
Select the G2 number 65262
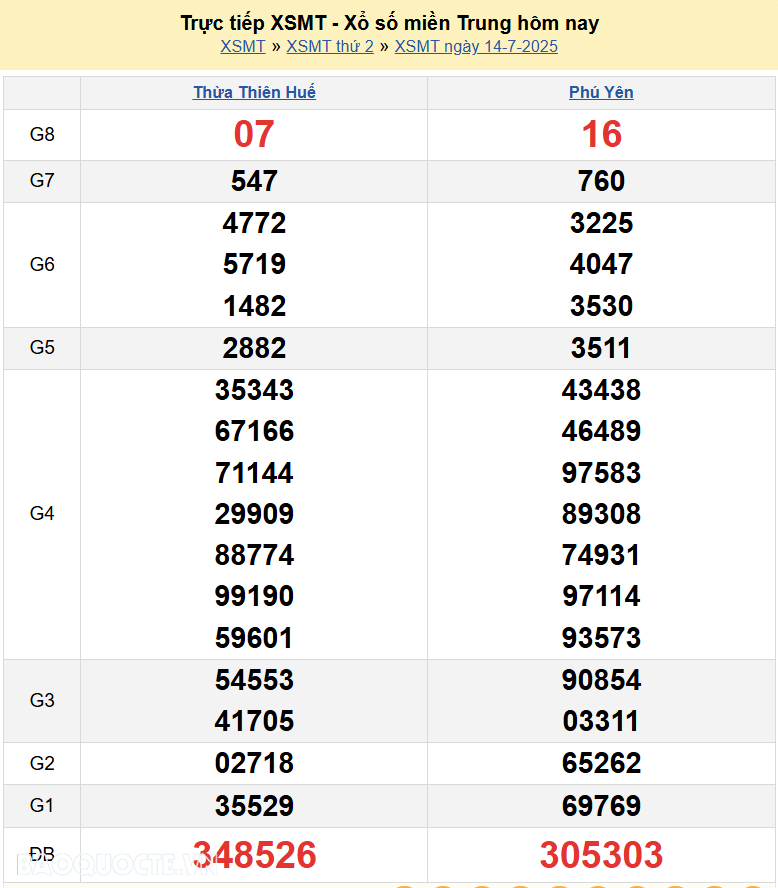click(601, 764)
